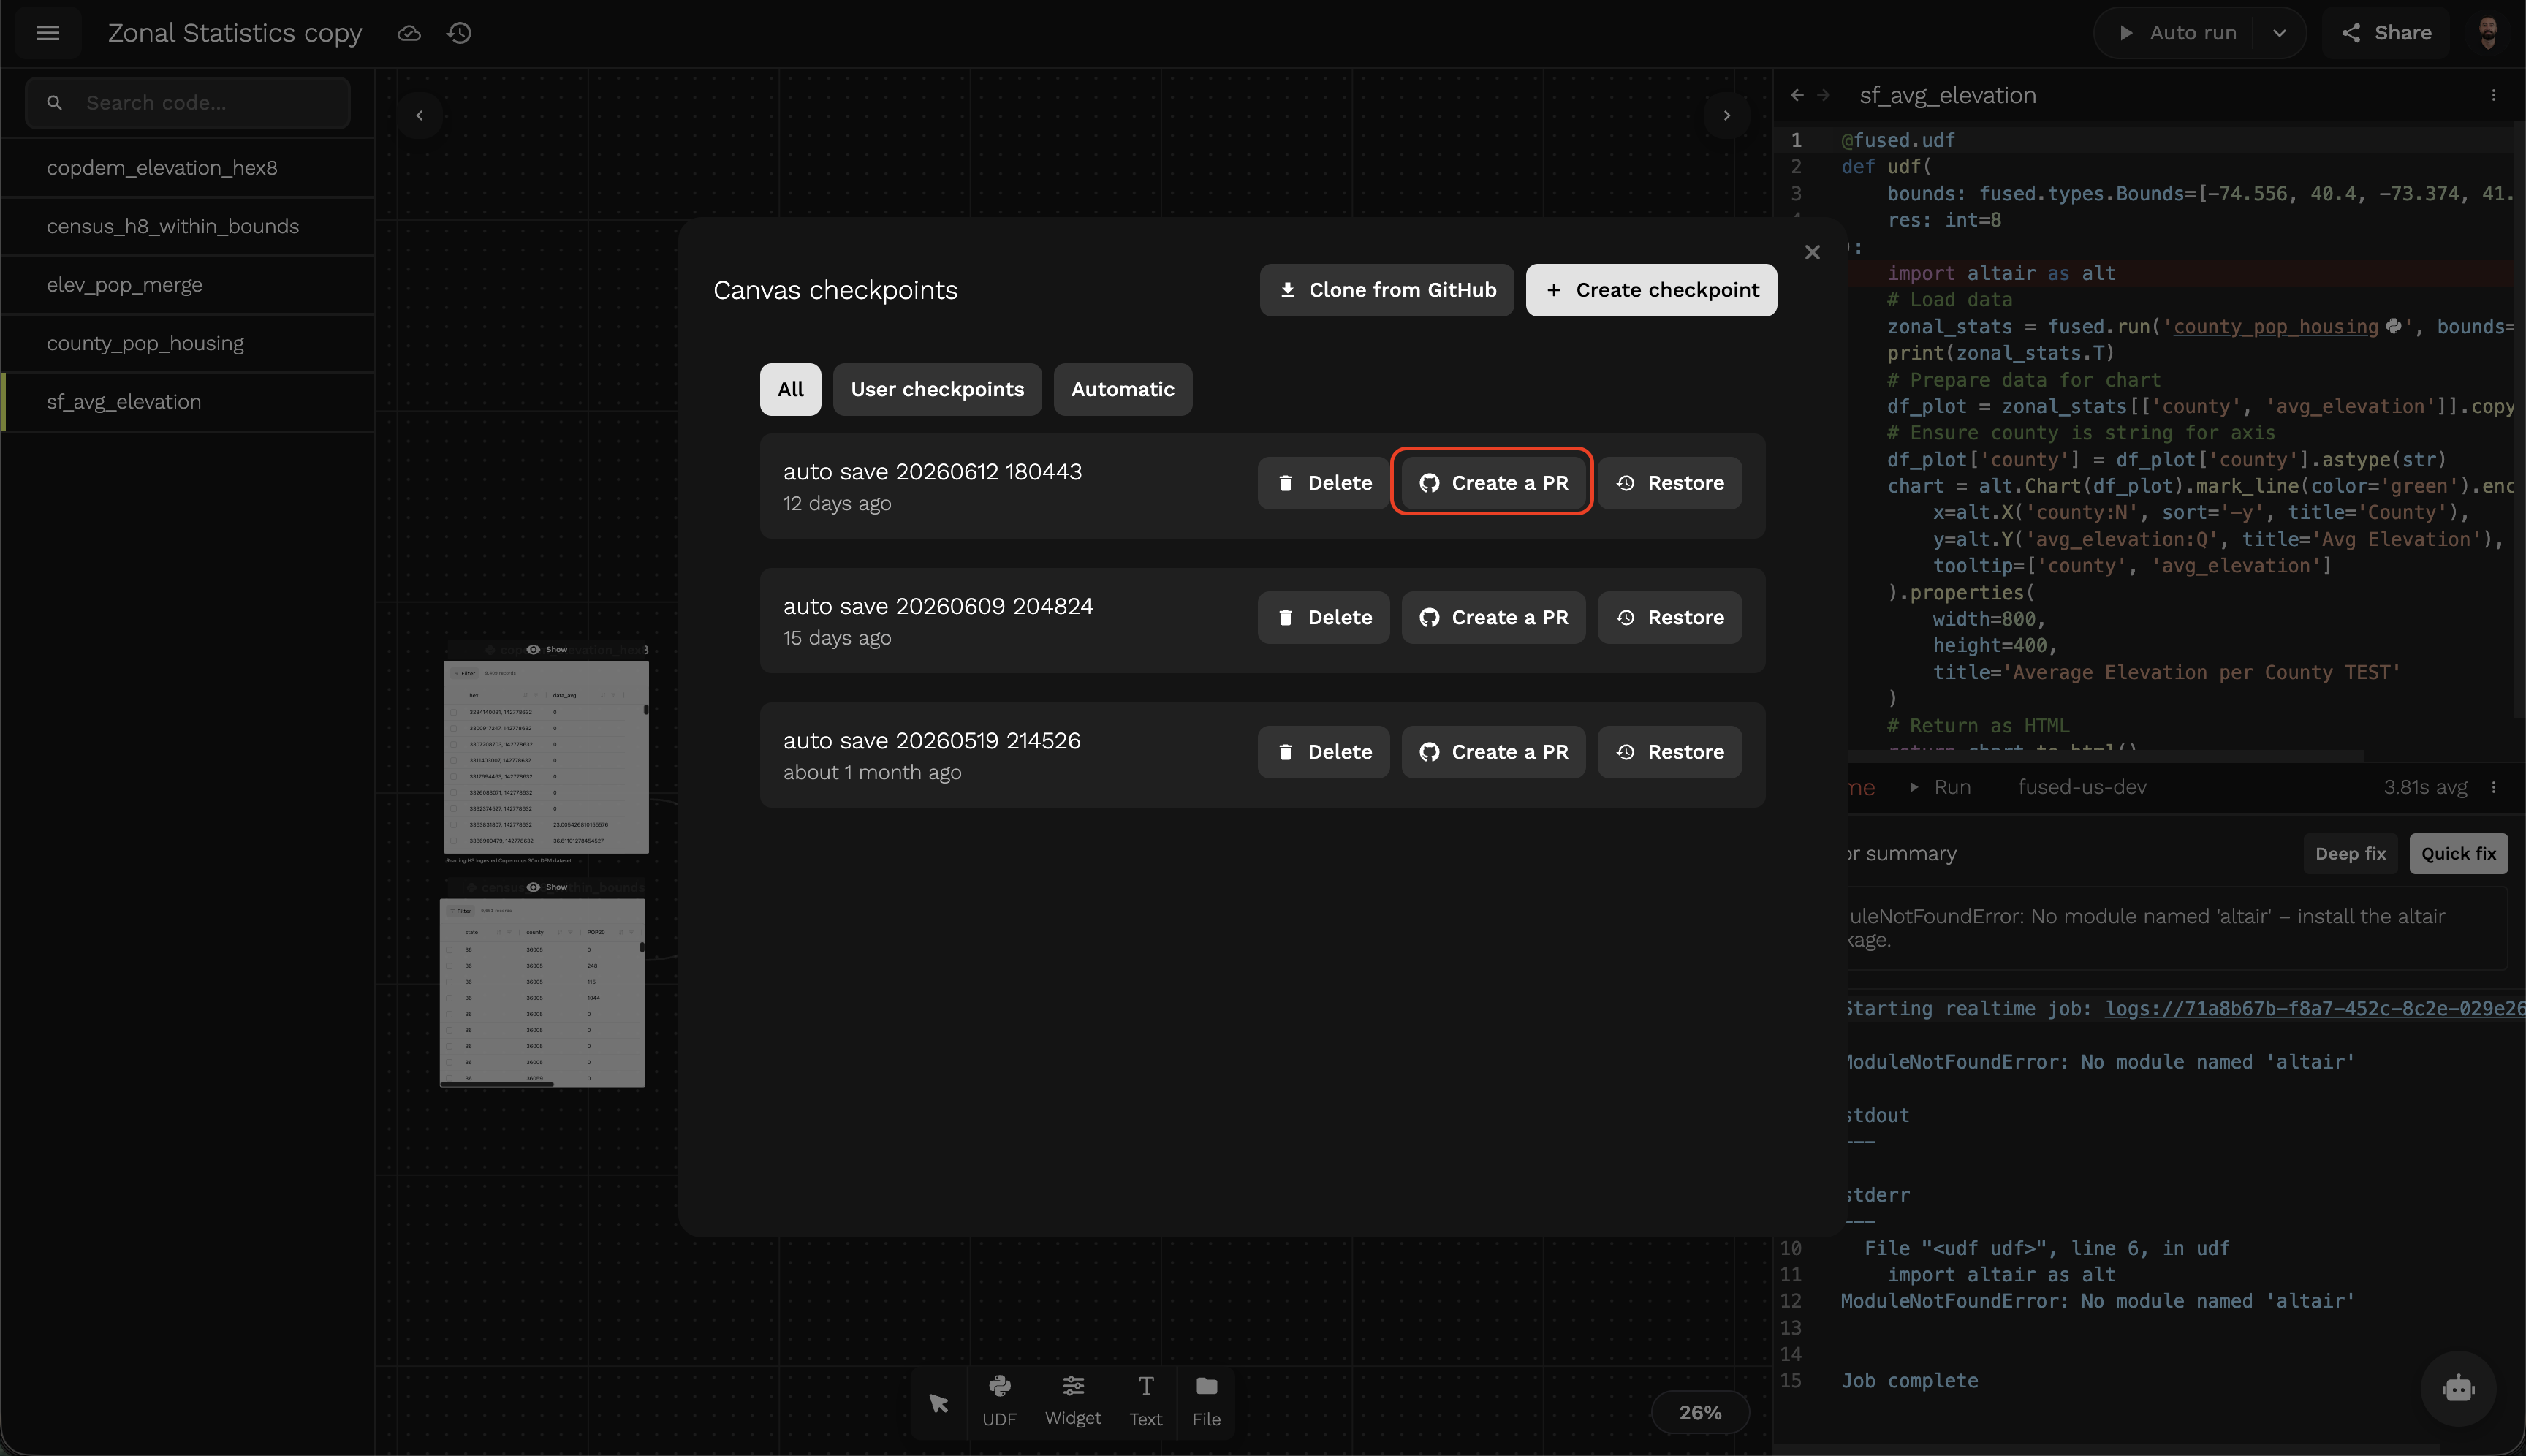Delete auto save 20260609 204824
The height and width of the screenshot is (1456, 2526).
click(1323, 617)
